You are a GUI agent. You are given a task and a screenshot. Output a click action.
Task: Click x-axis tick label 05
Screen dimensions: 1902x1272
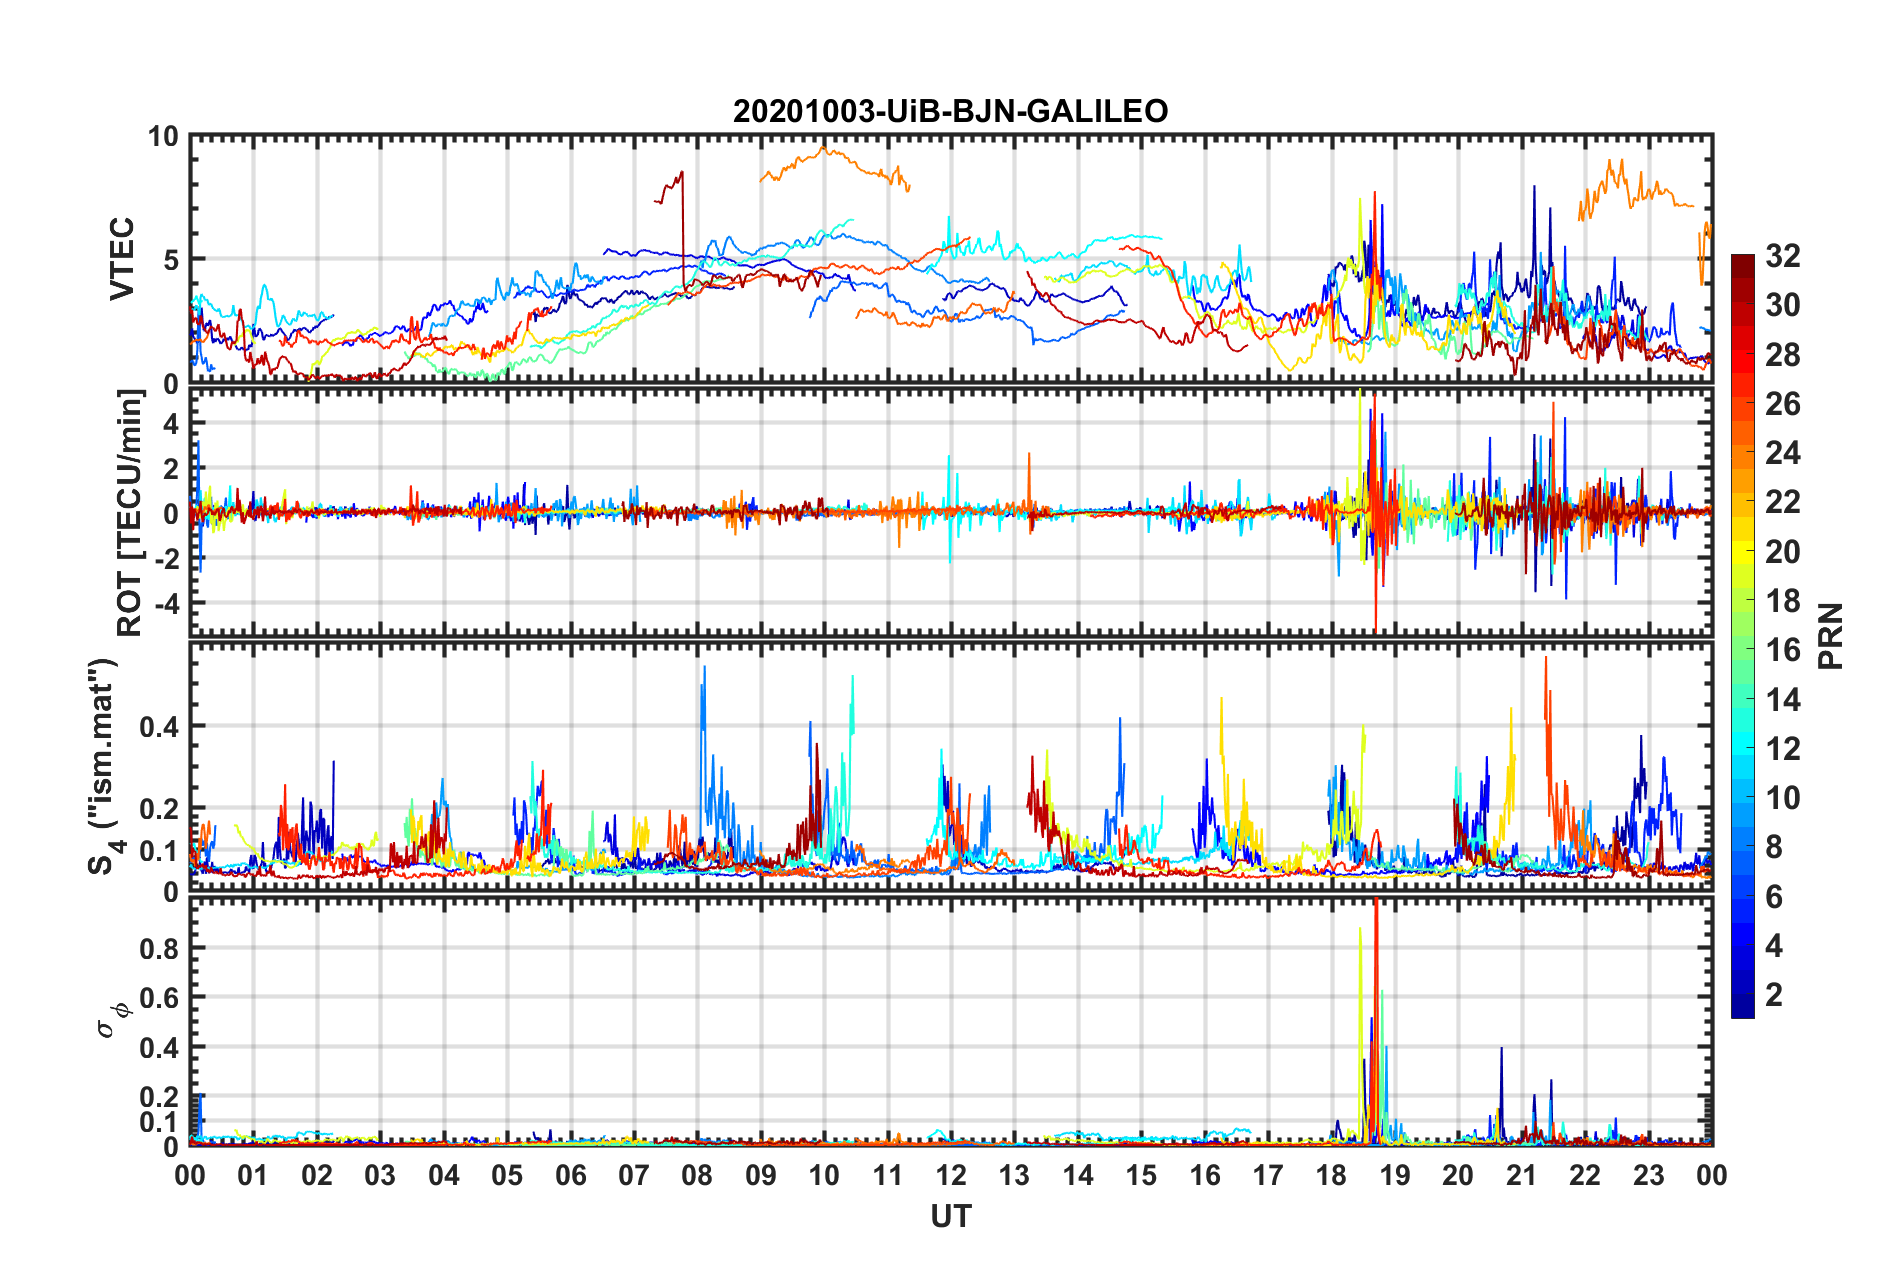(507, 1175)
